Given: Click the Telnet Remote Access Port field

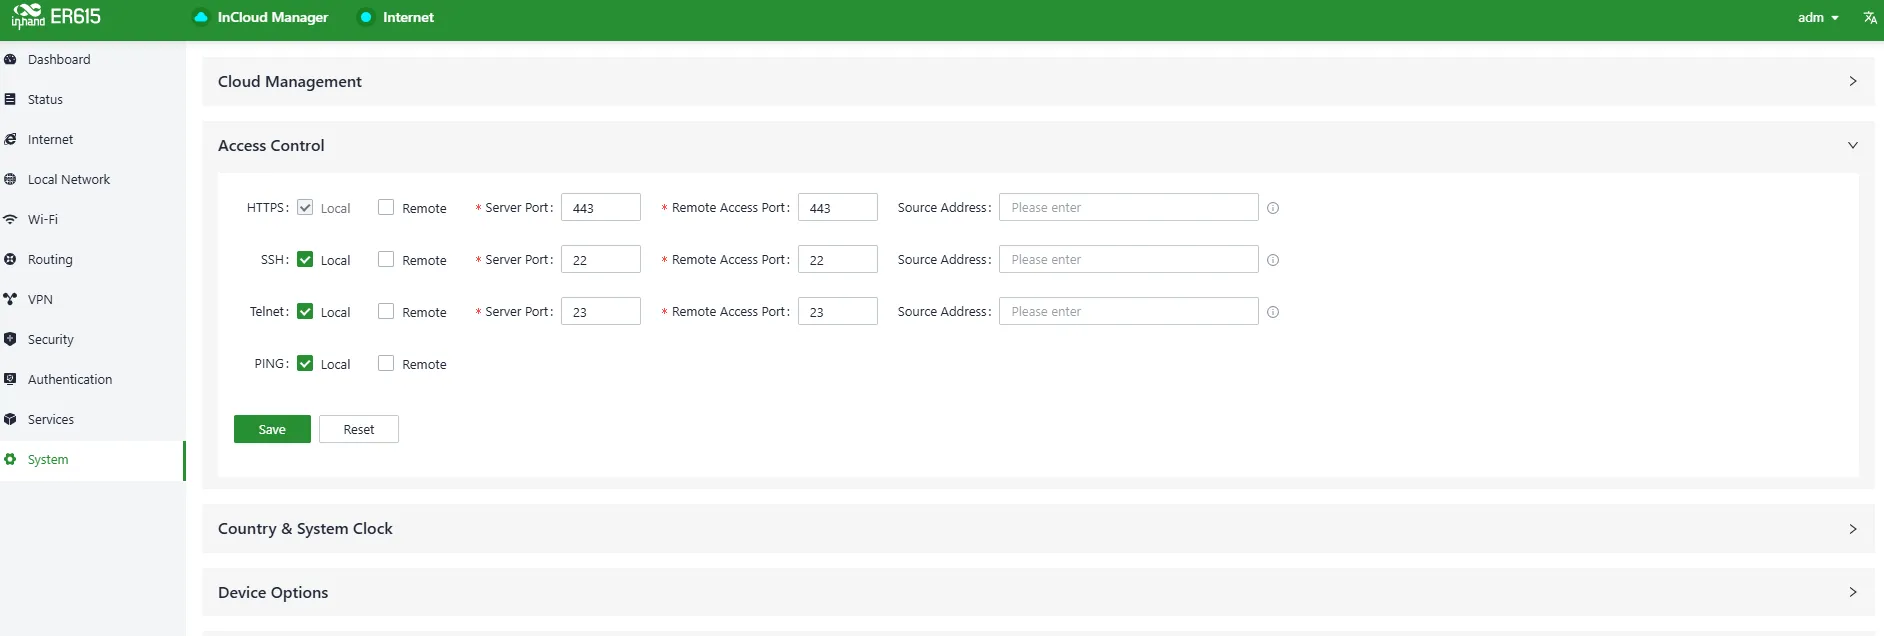Looking at the screenshot, I should 838,311.
